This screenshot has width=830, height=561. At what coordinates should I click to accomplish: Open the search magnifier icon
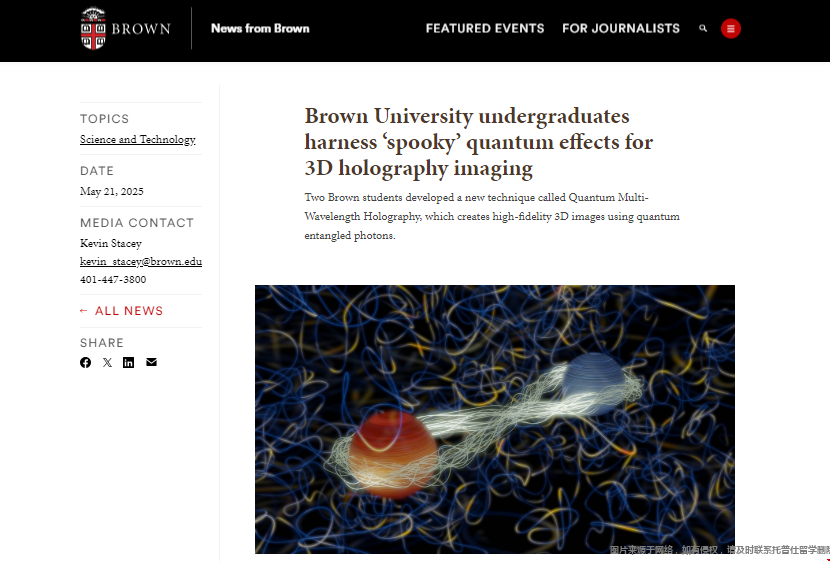[x=703, y=29]
